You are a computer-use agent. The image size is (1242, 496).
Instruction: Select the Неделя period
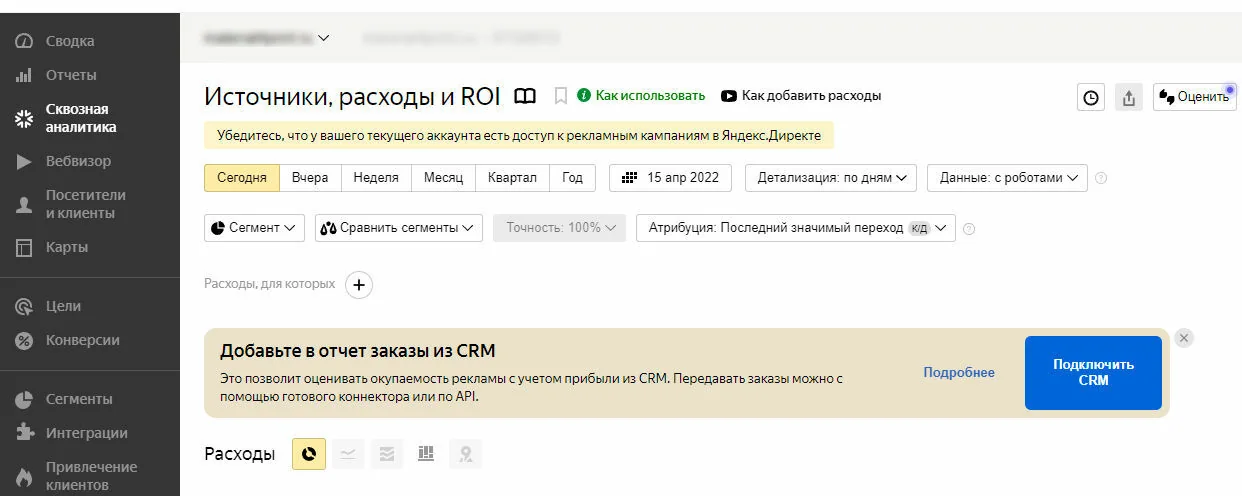376,178
